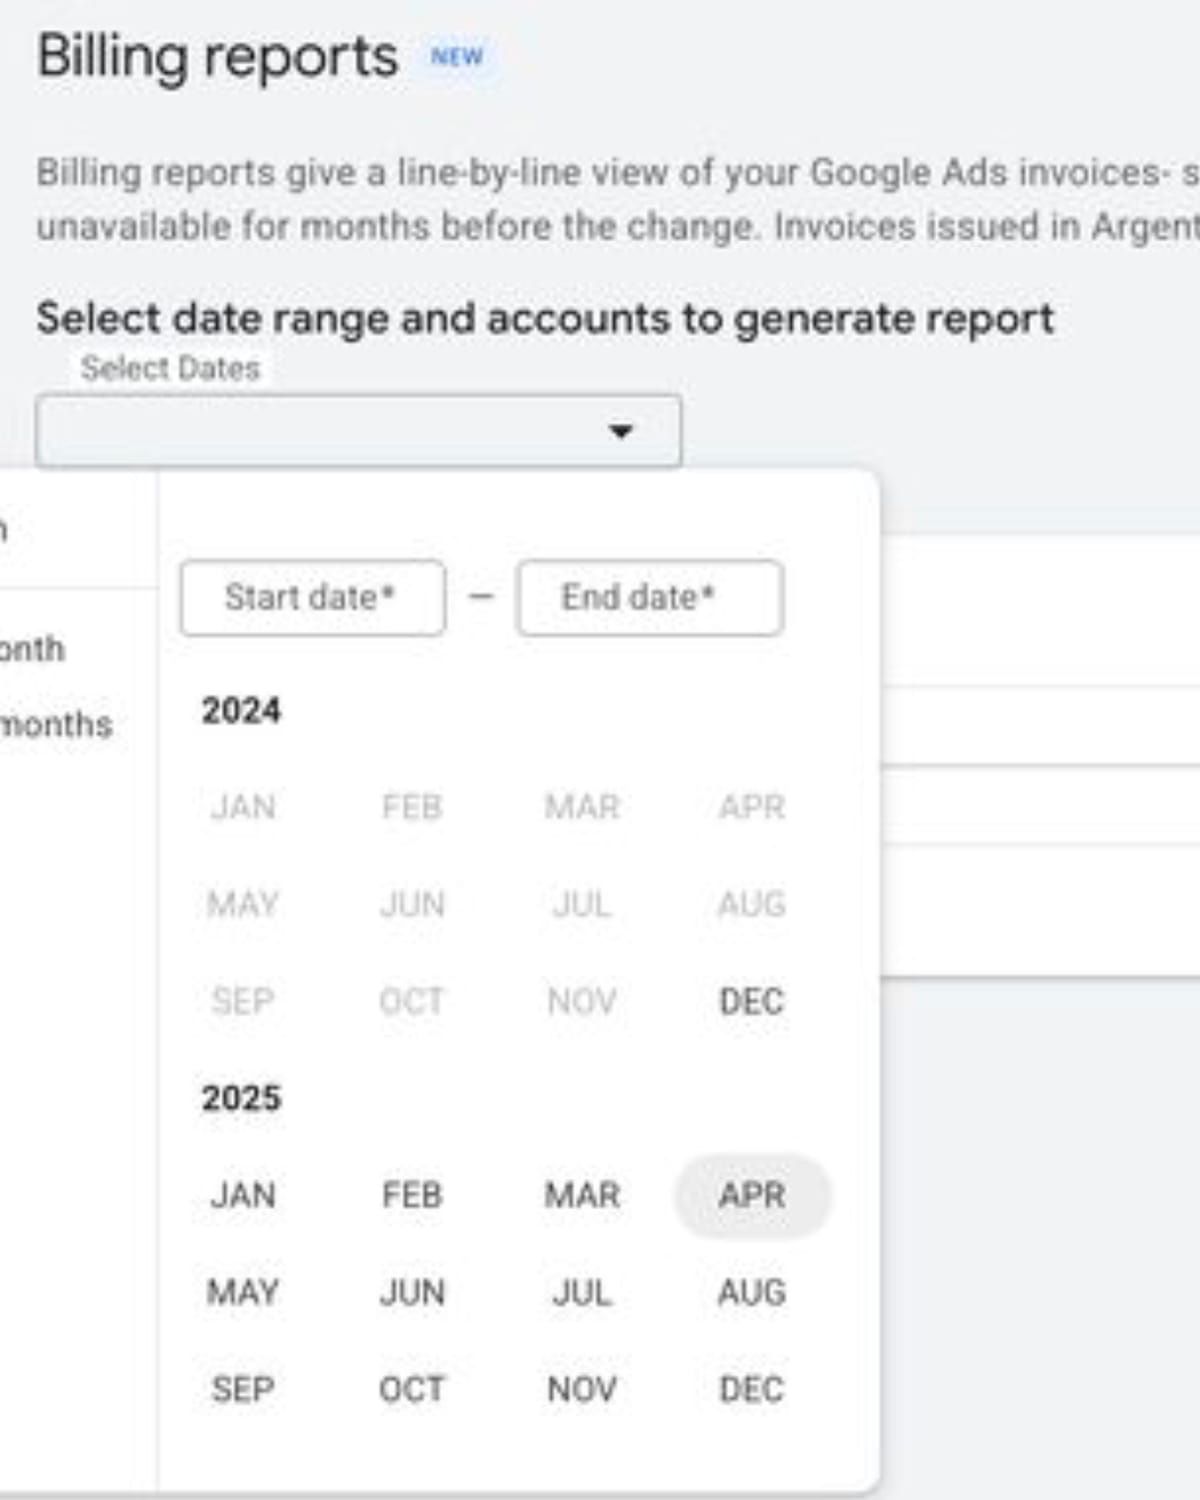The width and height of the screenshot is (1200, 1500).
Task: Select FEB 2025 for the report range
Action: 411,1194
